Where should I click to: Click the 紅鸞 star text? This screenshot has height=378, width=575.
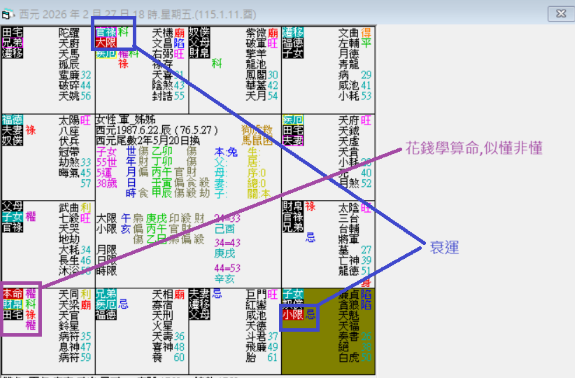256,305
